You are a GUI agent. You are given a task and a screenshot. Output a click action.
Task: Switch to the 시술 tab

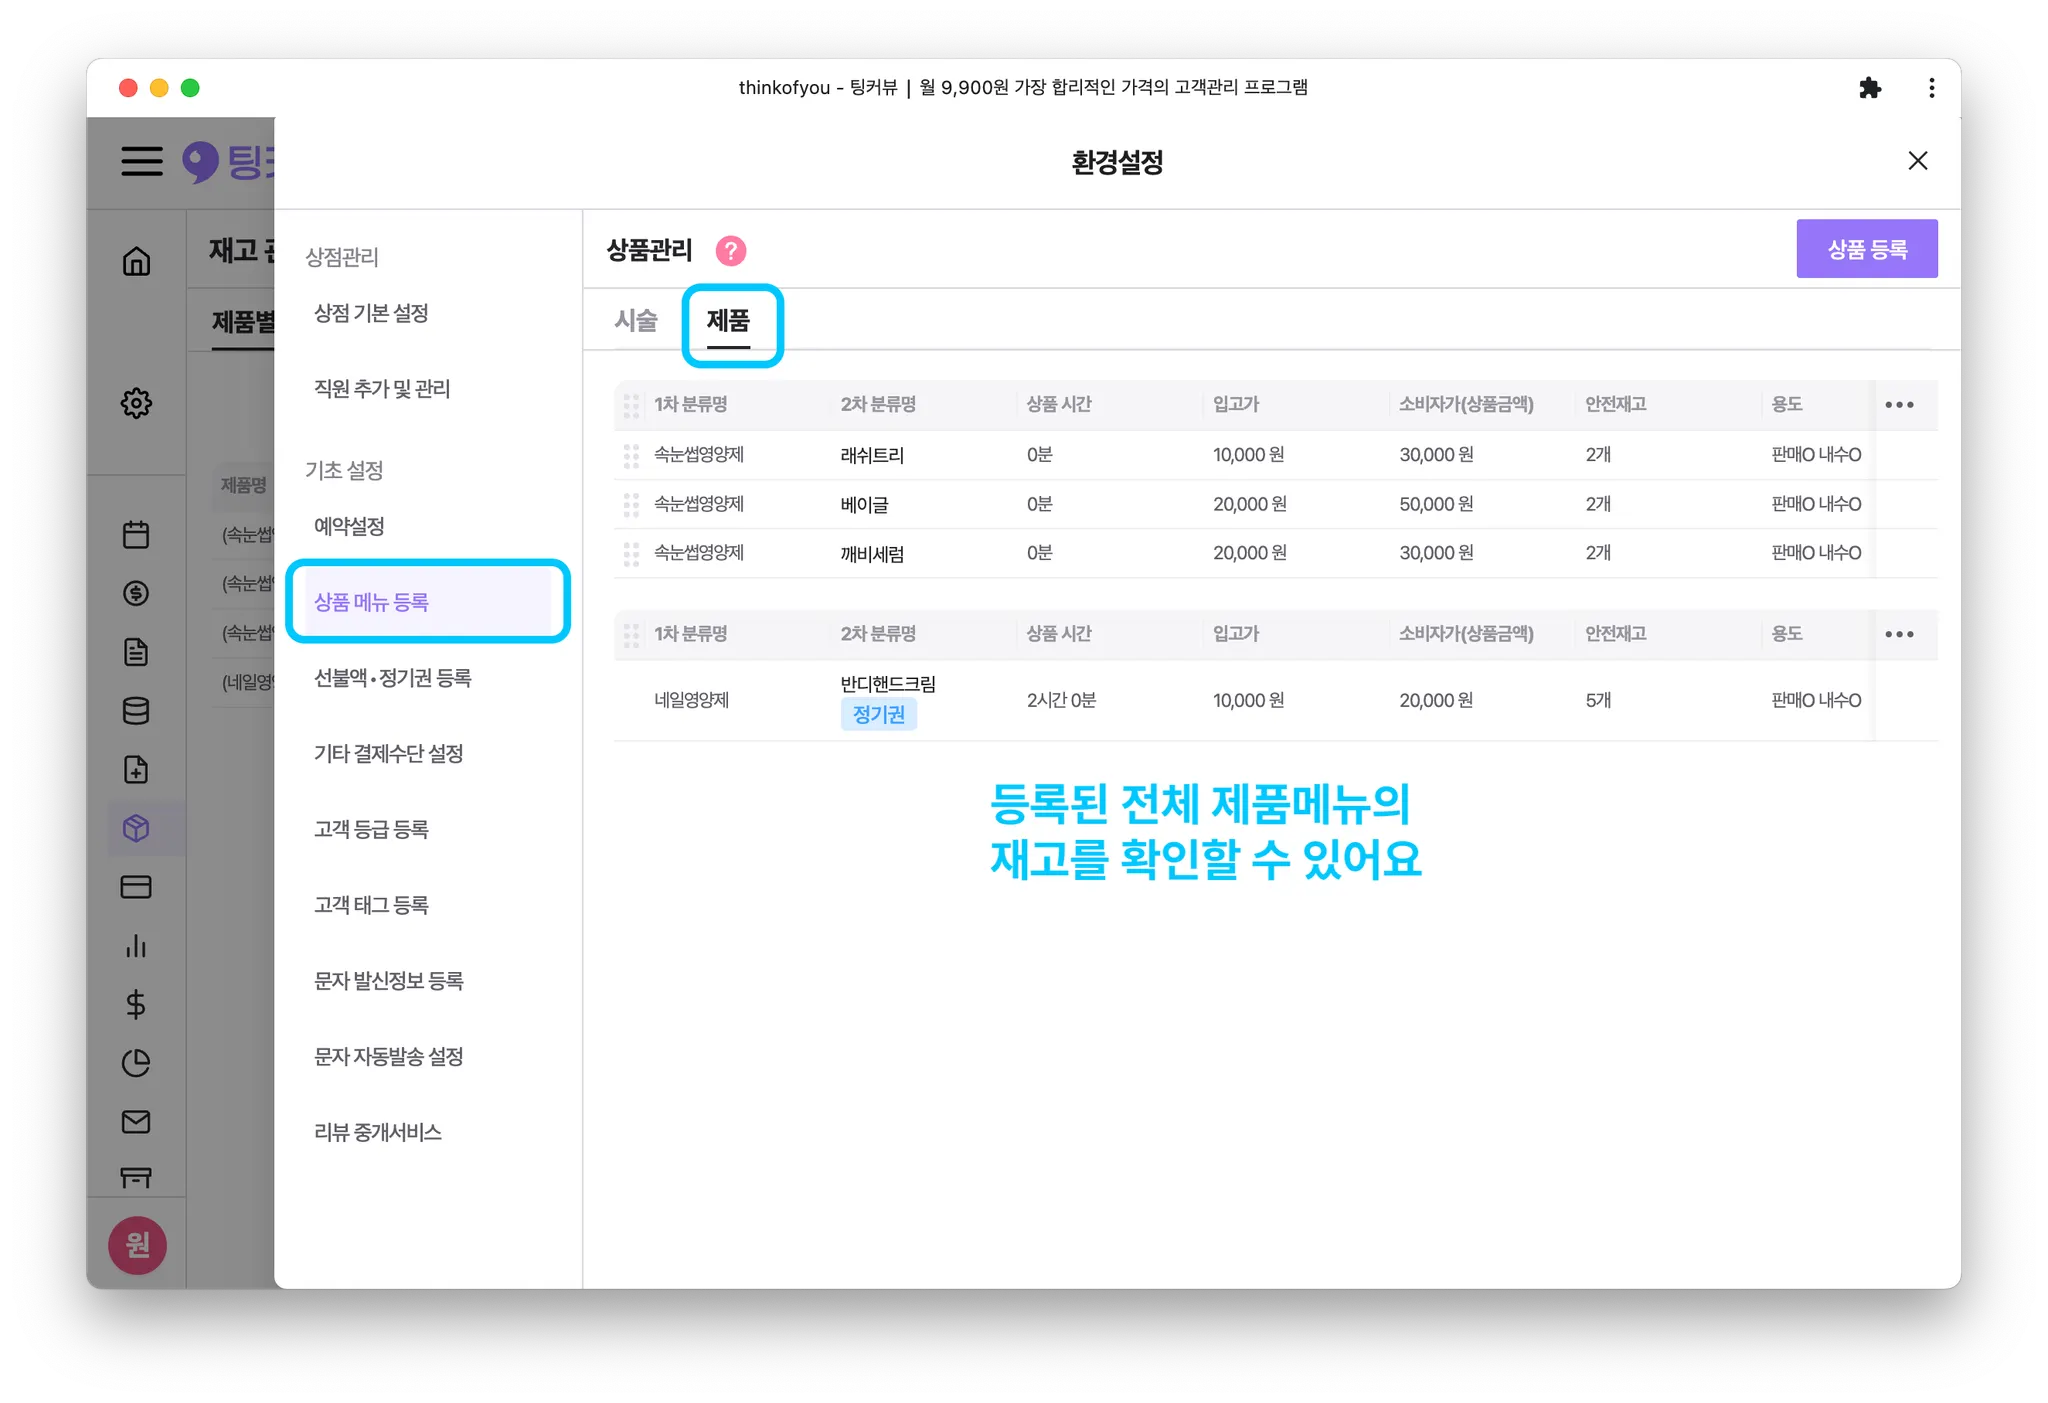[x=636, y=320]
